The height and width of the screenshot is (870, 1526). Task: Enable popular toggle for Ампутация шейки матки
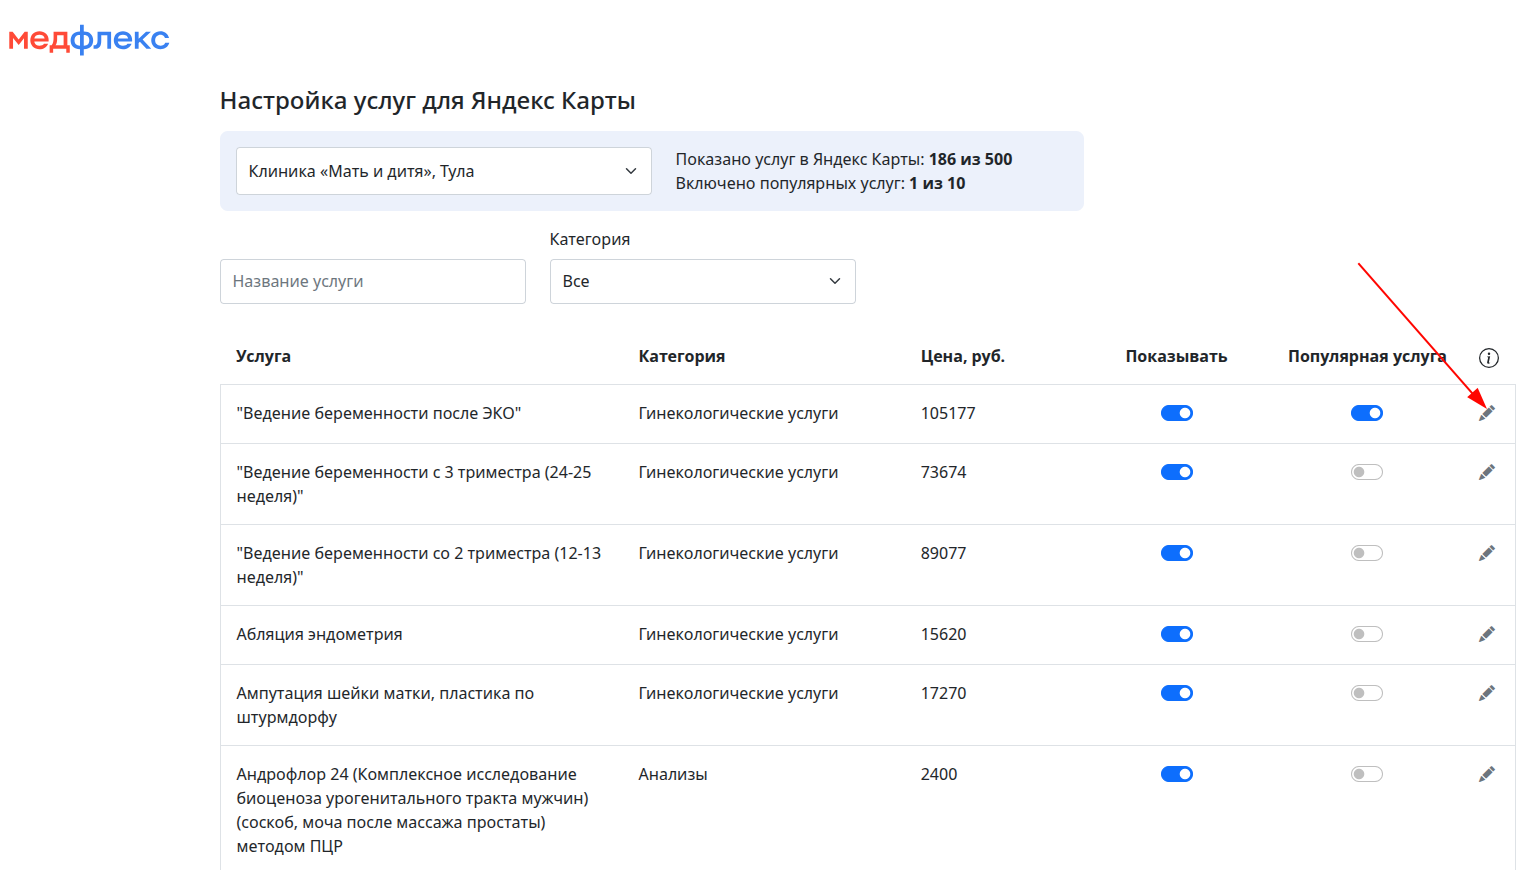point(1366,693)
